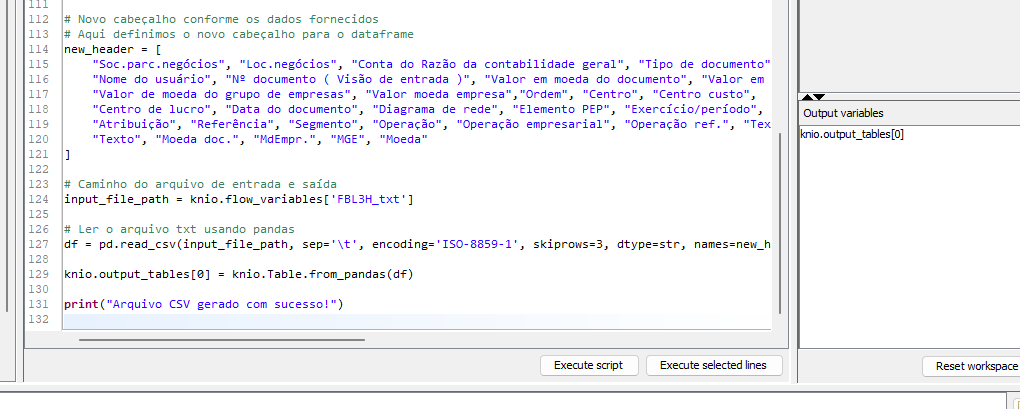Click the "Soc.parc.negócios" string in header list
Viewport: 1020px width, 409px height.
point(142,64)
